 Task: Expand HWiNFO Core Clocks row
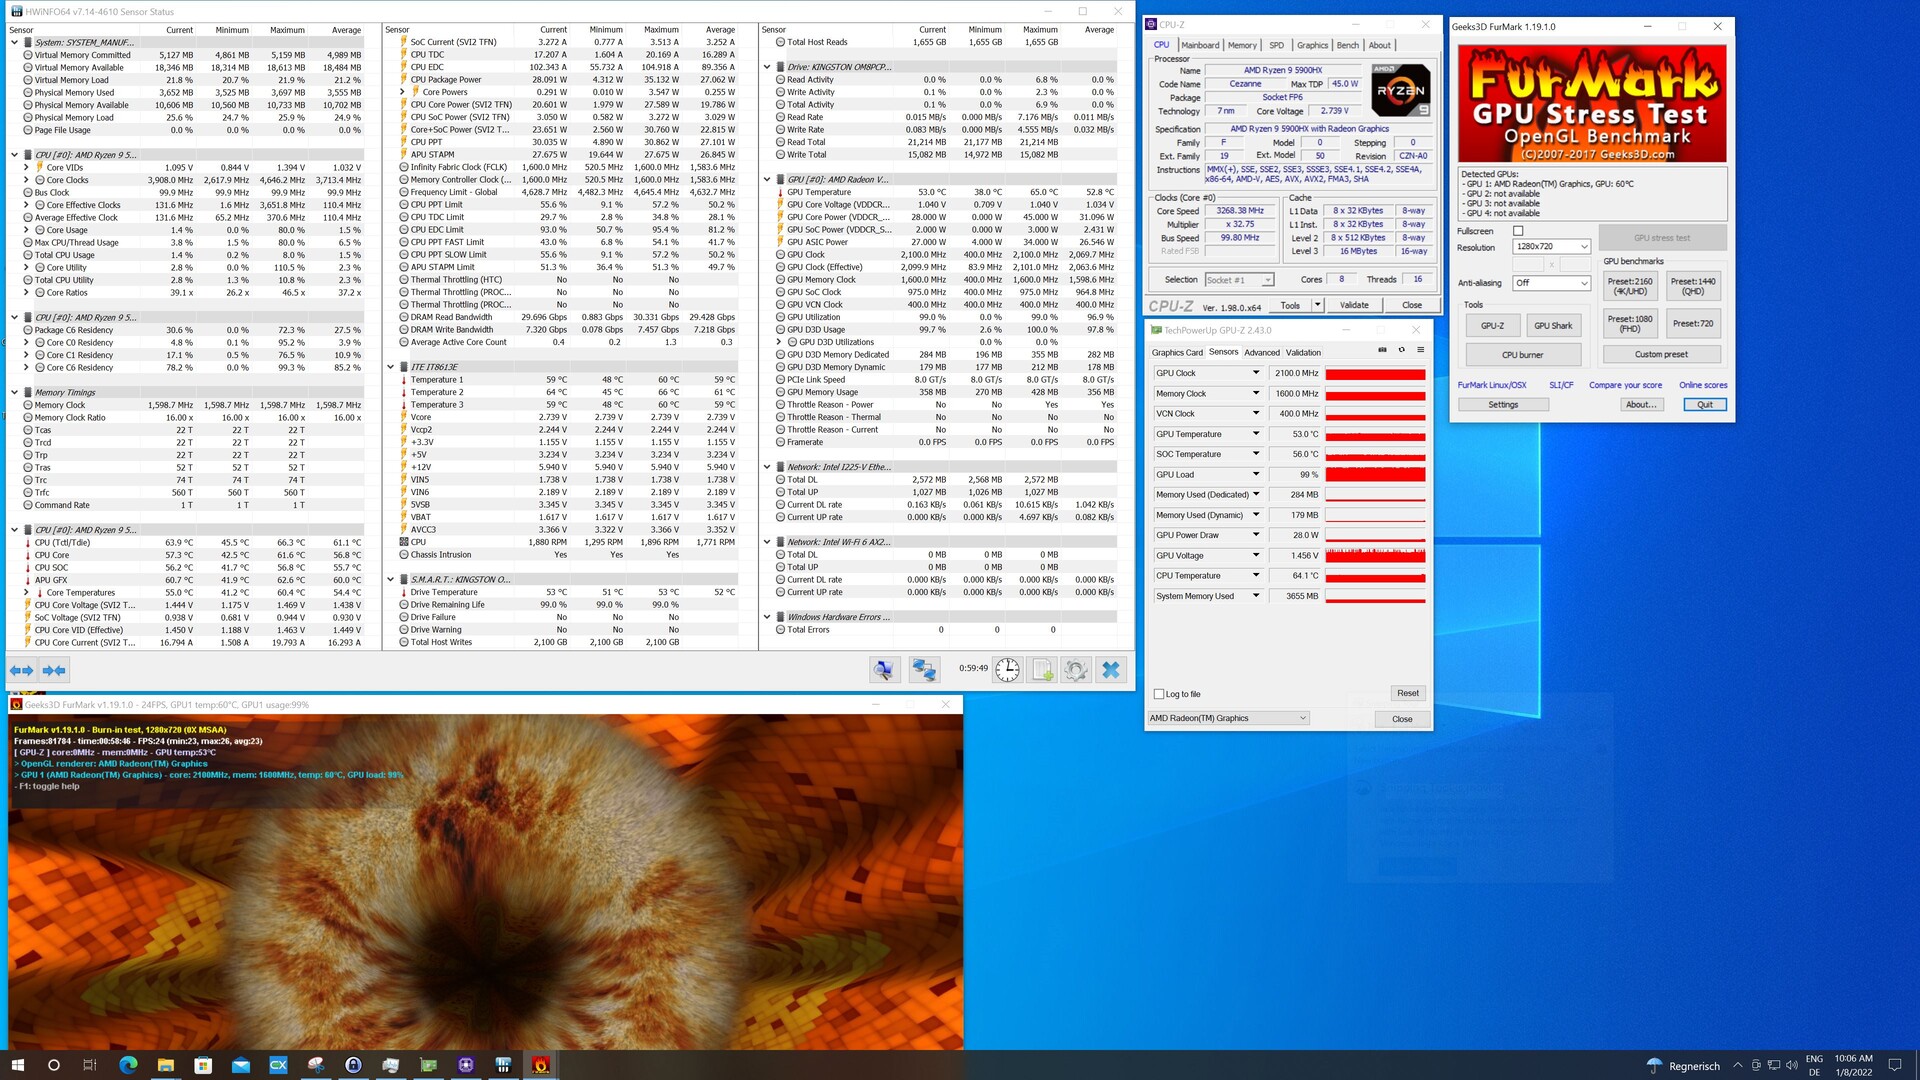[26, 180]
